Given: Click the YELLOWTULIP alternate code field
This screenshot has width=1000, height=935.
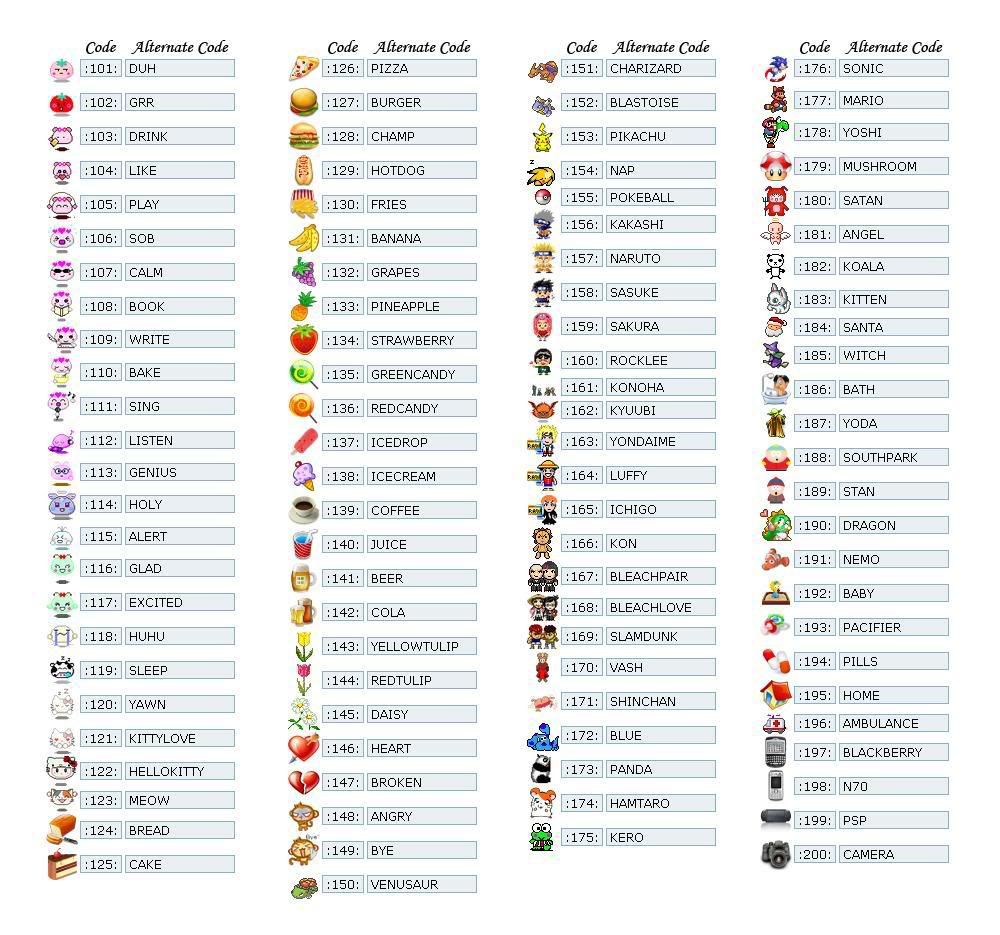Looking at the screenshot, I should [421, 646].
